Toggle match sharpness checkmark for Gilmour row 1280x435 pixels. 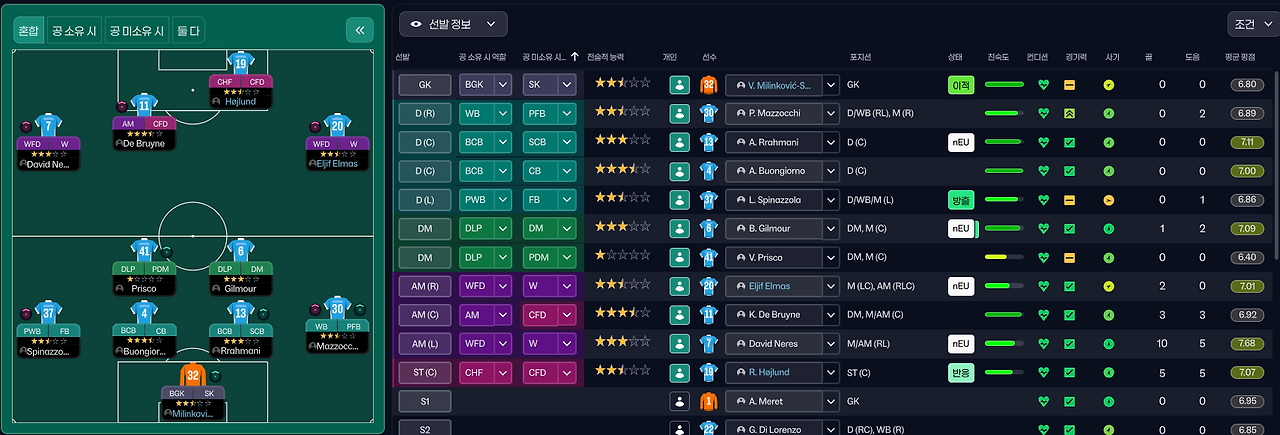(x=1069, y=229)
